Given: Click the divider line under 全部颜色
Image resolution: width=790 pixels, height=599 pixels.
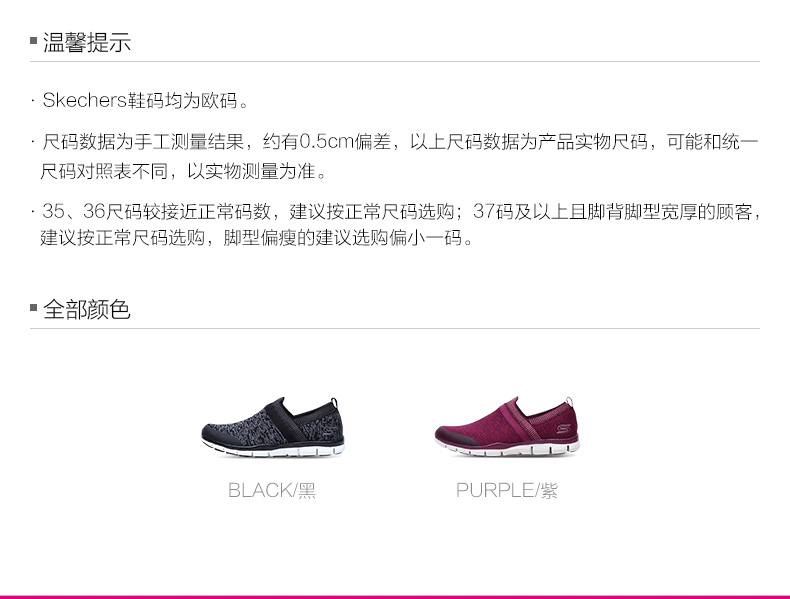Looking at the screenshot, I should click(395, 328).
